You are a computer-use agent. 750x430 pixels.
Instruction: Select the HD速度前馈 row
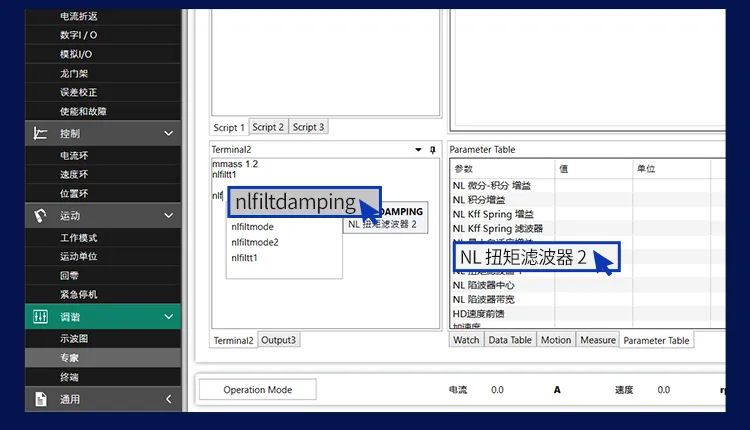pos(587,314)
